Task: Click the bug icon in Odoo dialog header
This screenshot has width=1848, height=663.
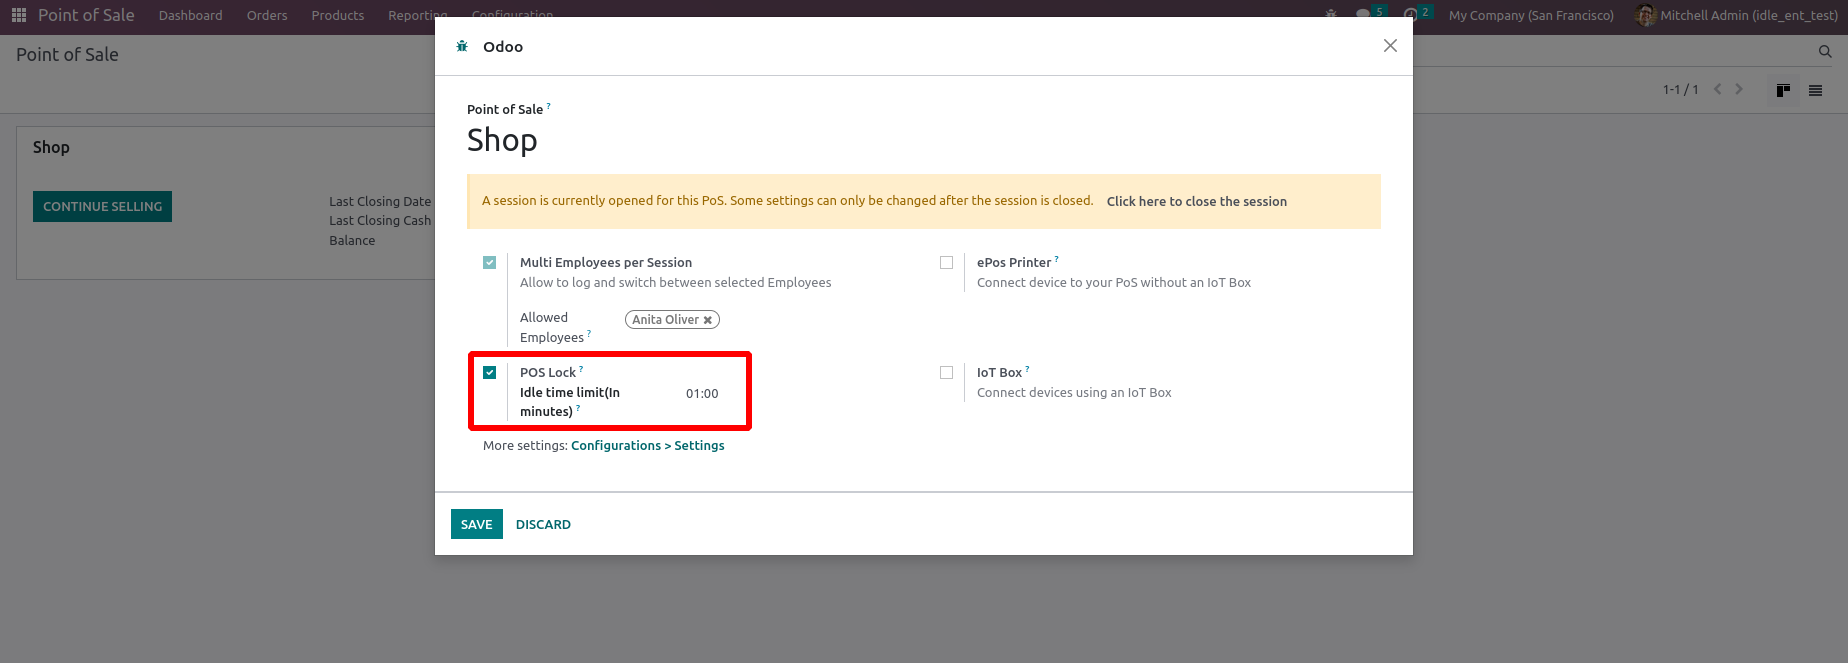Action: click(462, 46)
